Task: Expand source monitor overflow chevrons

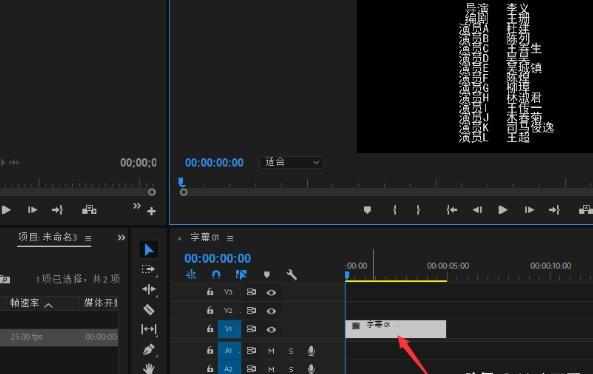Action: (137, 206)
